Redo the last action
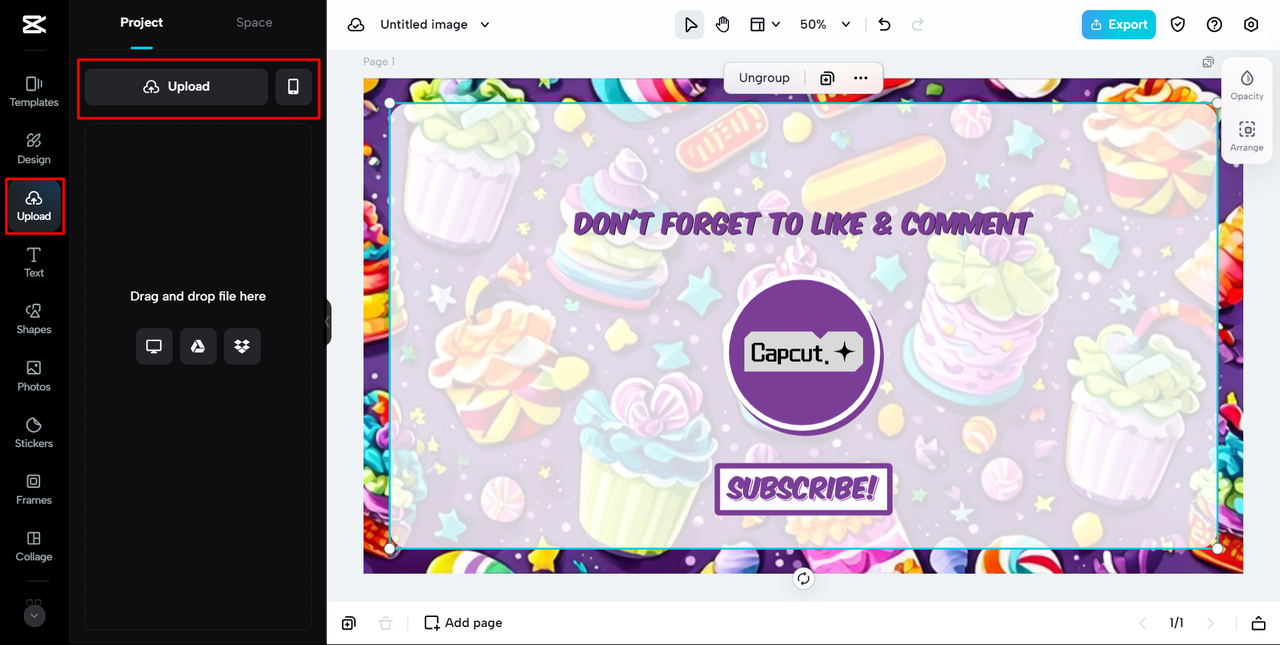 click(918, 25)
